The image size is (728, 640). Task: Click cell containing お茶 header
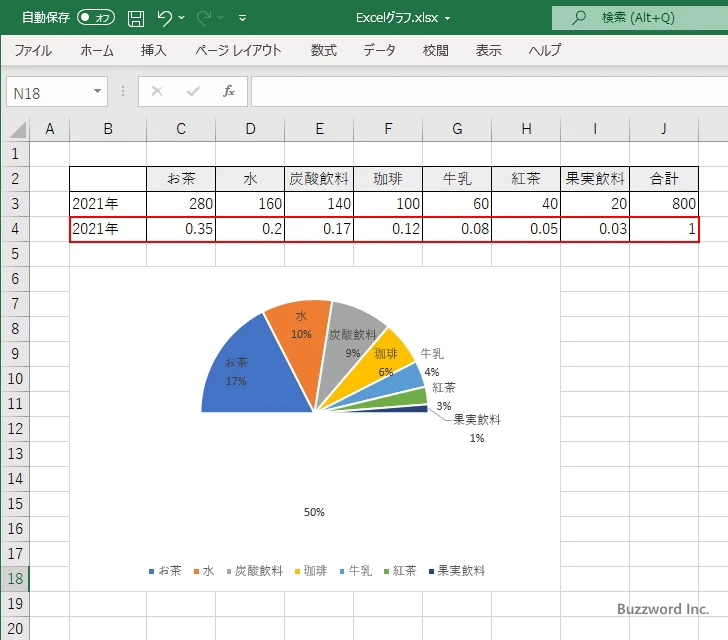(x=181, y=179)
